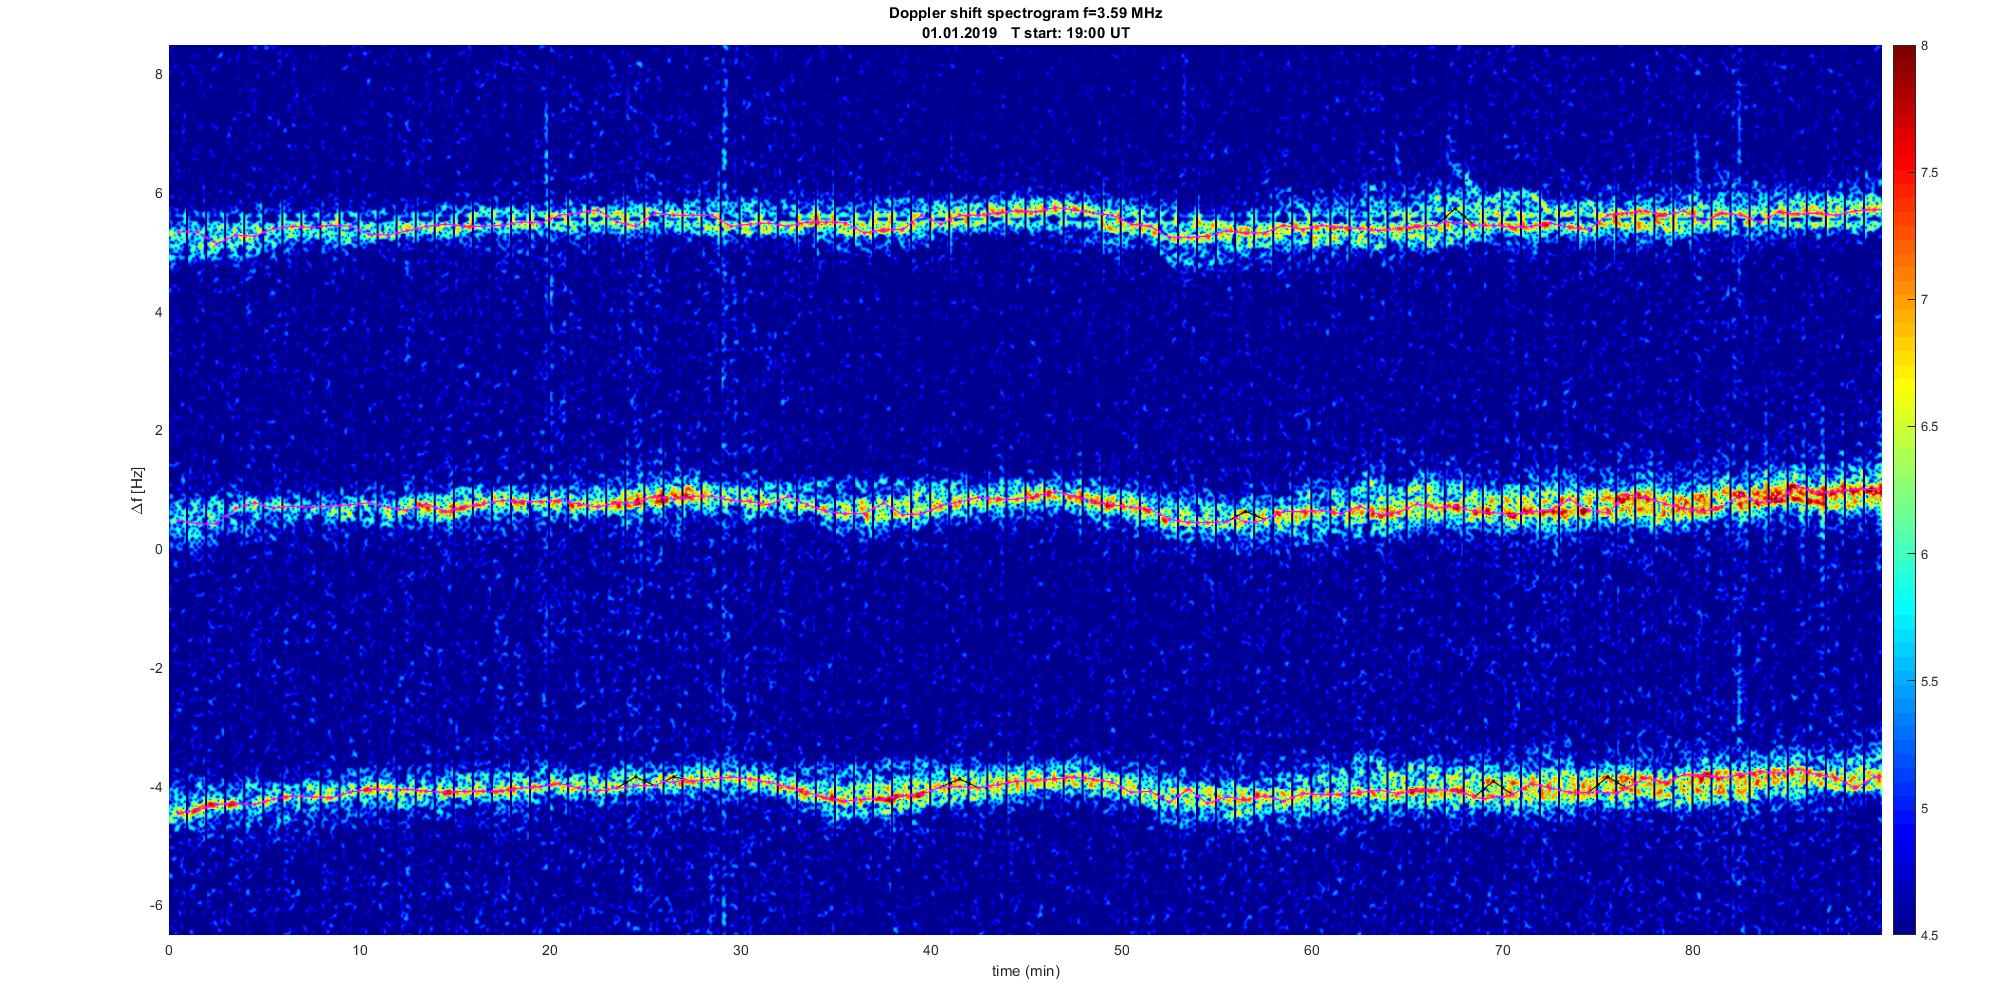
Task: Click y-axis tick label 4
Action: coord(157,312)
